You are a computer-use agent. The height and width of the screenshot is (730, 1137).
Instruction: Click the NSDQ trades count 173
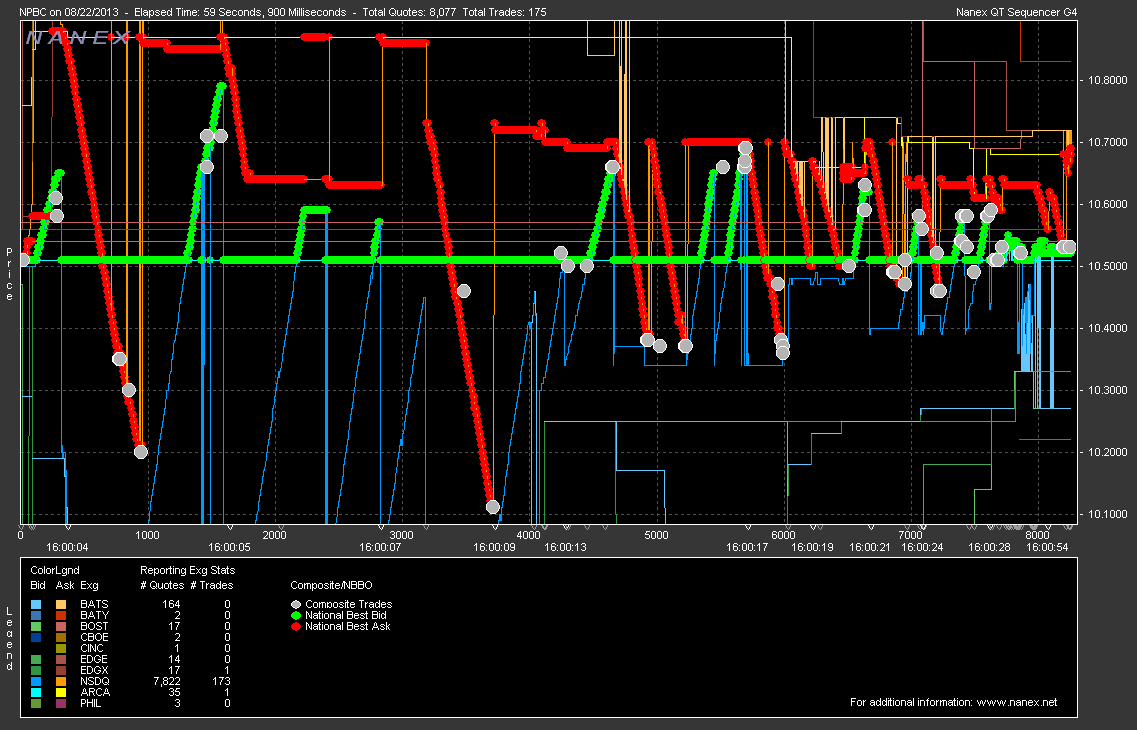click(221, 681)
